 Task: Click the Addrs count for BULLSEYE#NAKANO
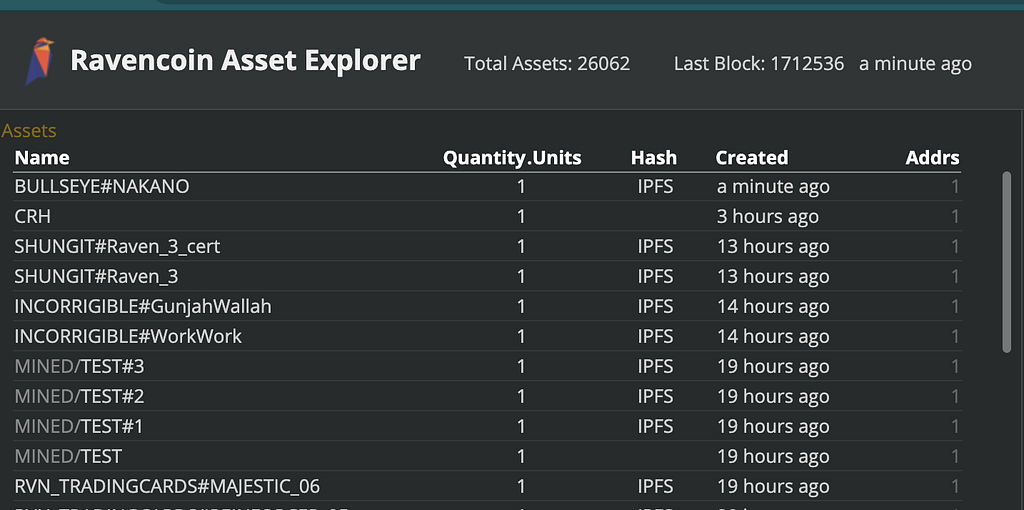click(955, 187)
